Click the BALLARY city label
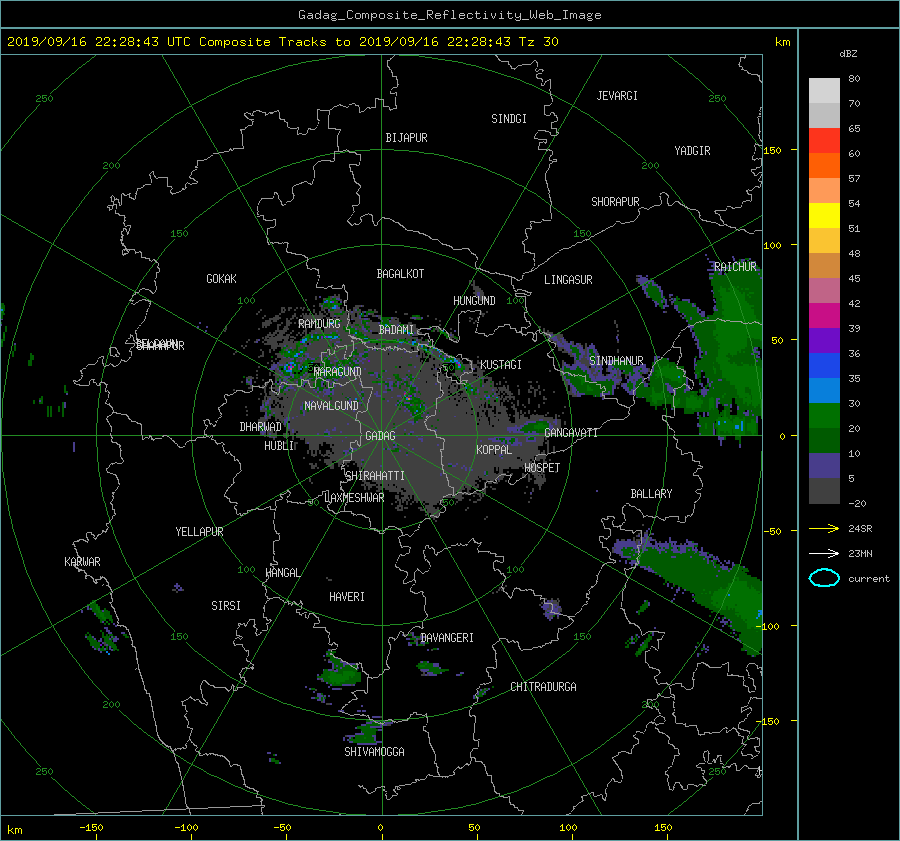 (651, 494)
